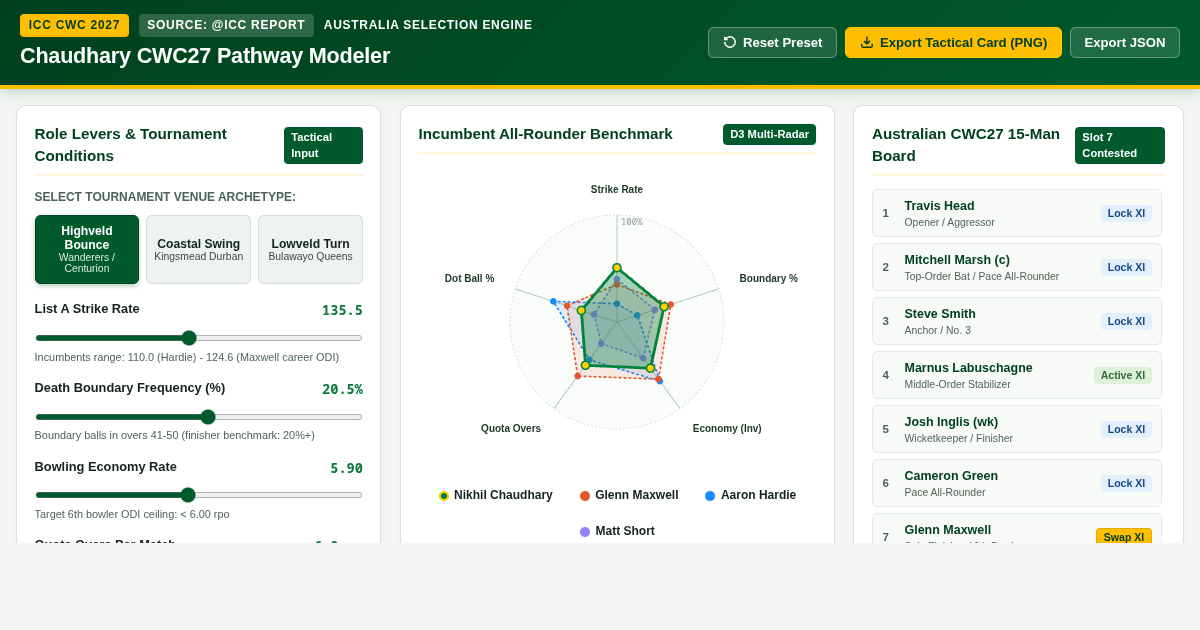This screenshot has width=1200, height=630.
Task: Select the Lowveld Turn venue archetype
Action: (x=310, y=250)
